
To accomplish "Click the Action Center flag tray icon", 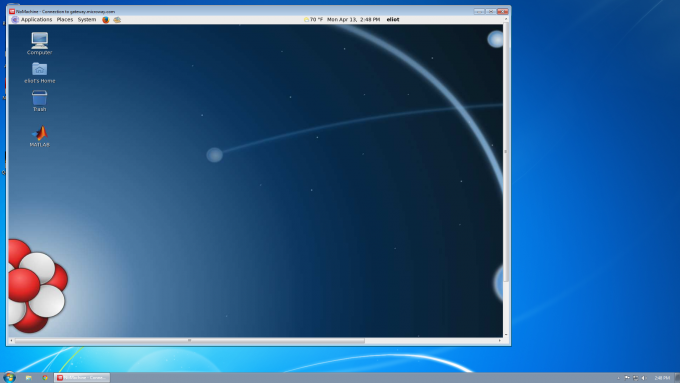I will [627, 378].
